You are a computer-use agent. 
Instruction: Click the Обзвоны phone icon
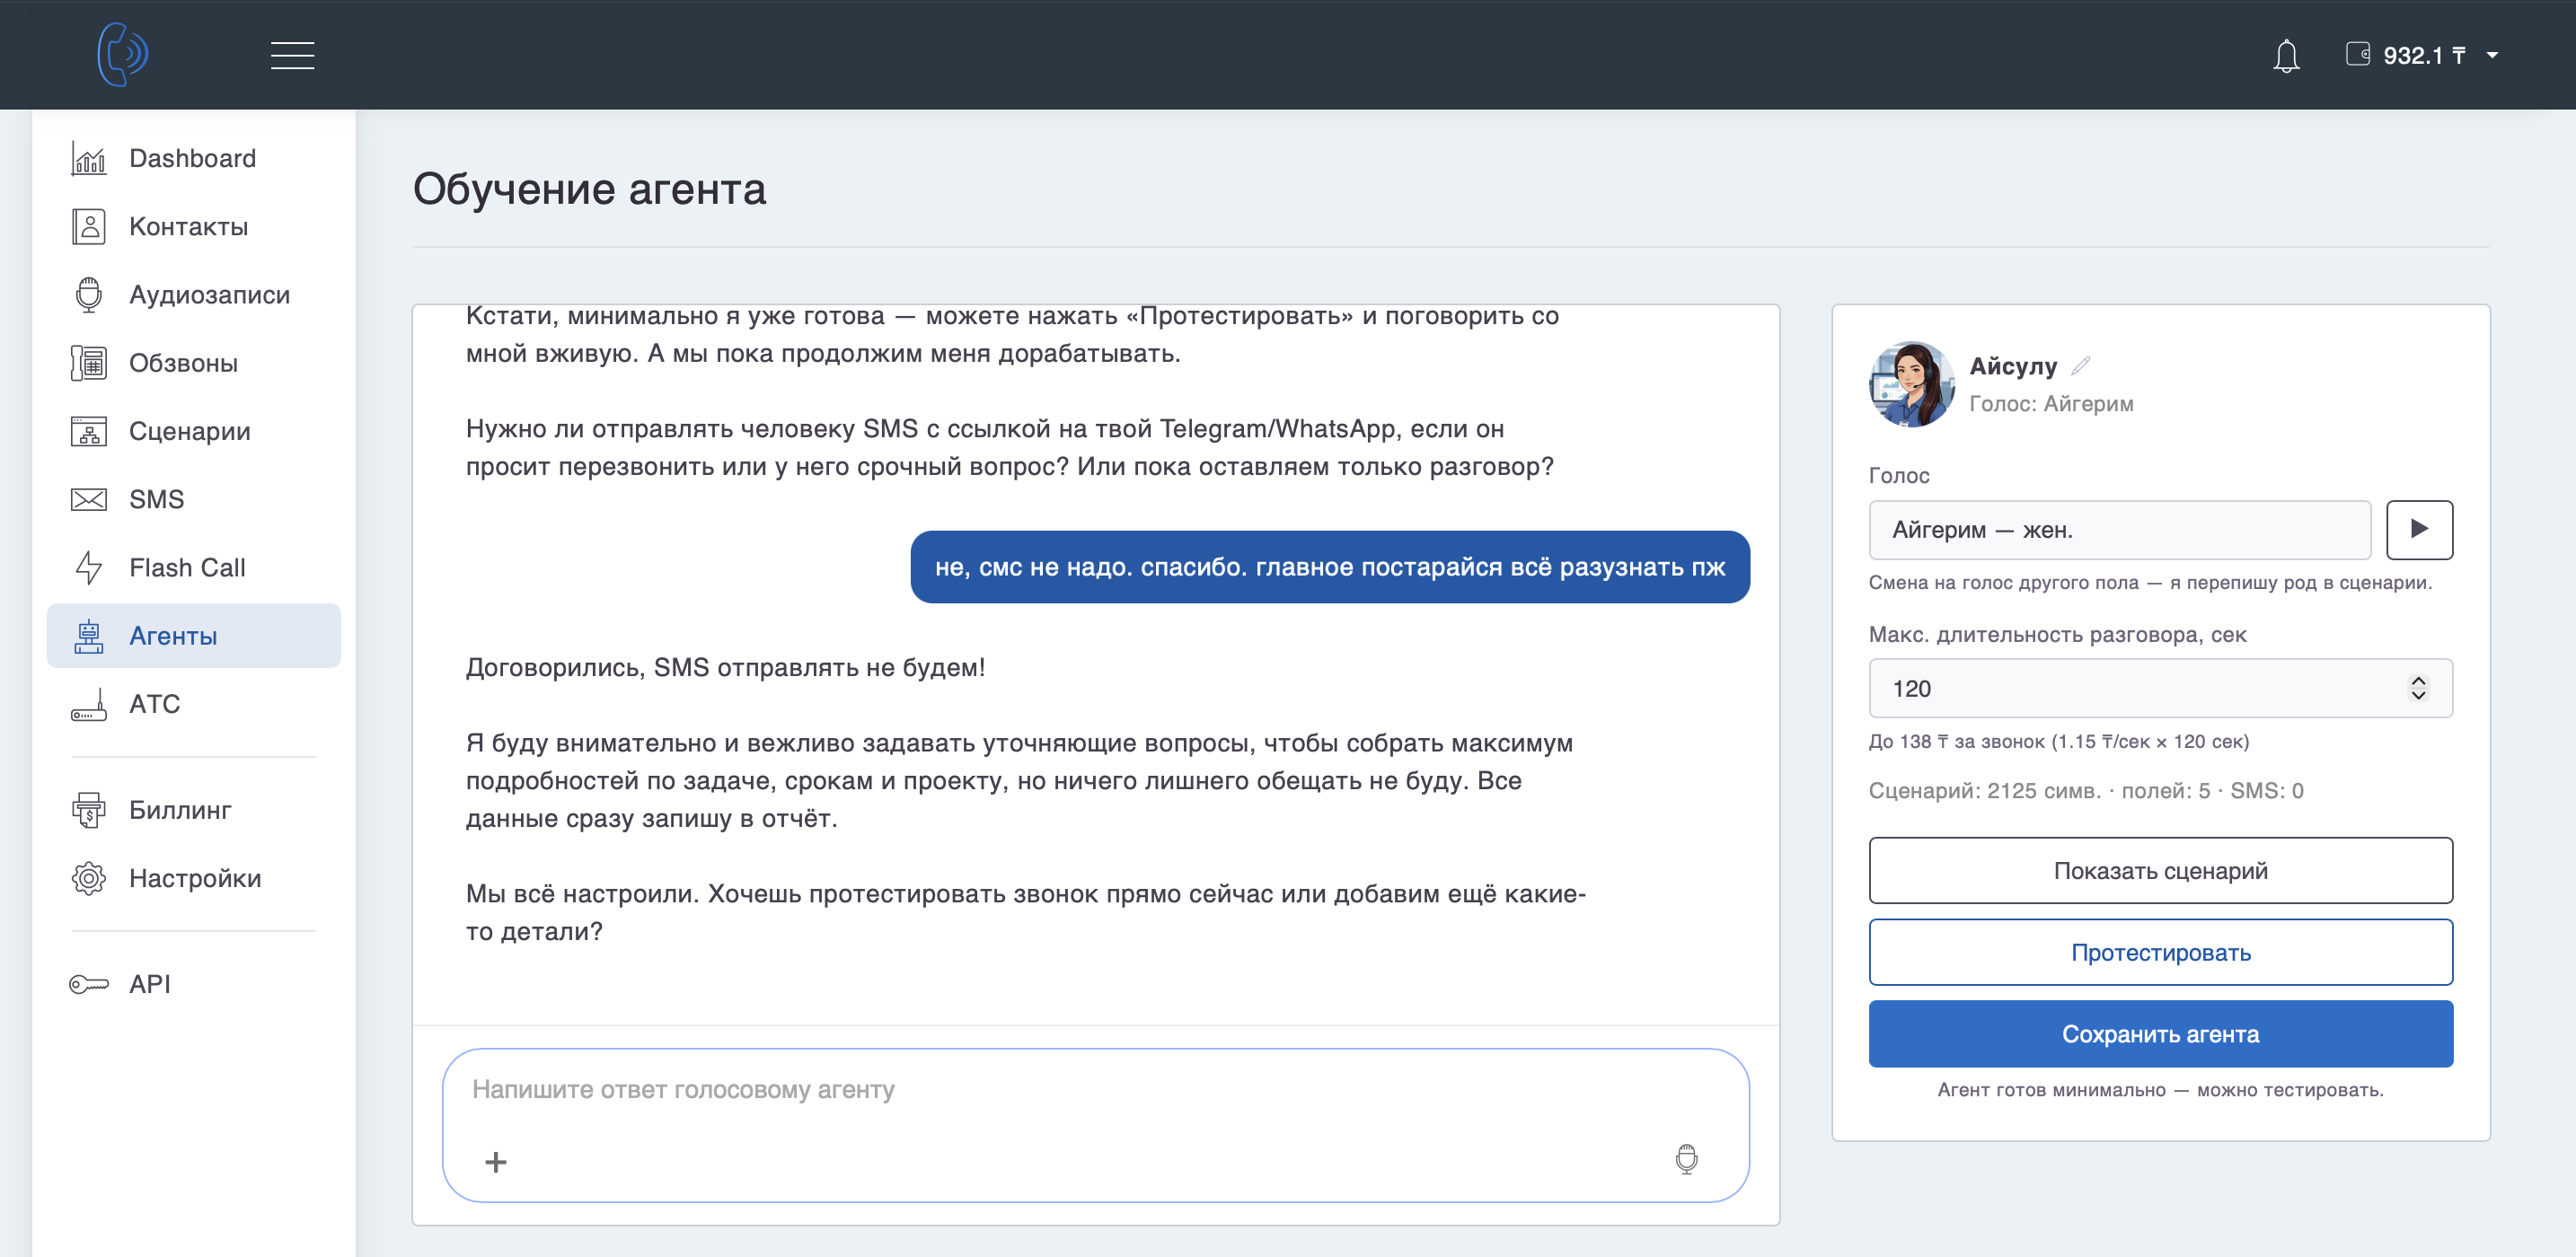[x=89, y=363]
